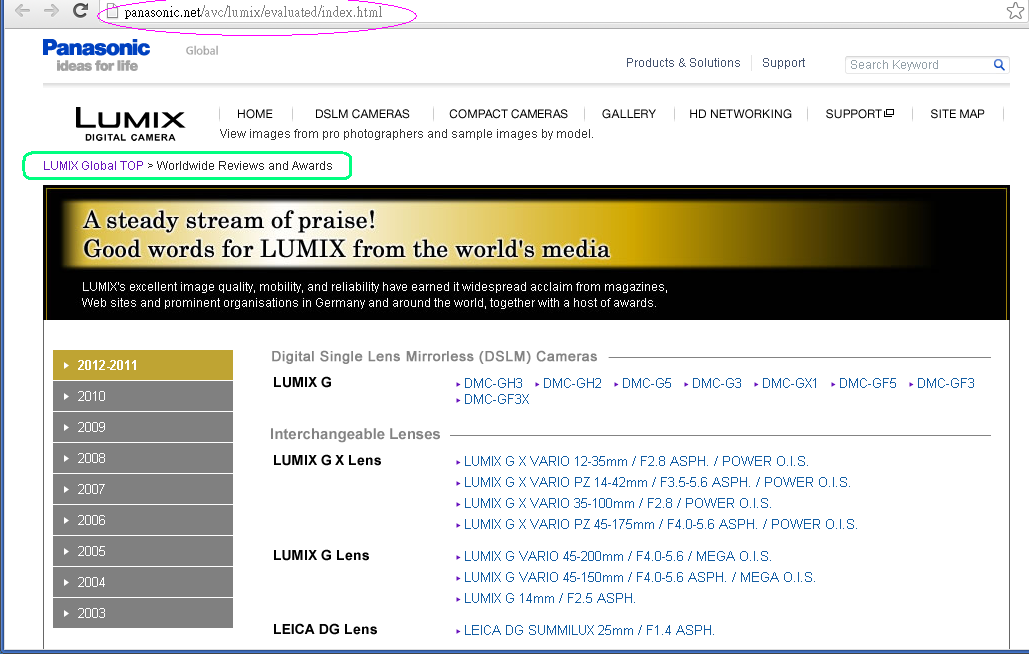
Task: Click the Global label near Panasonic logo
Action: click(201, 51)
